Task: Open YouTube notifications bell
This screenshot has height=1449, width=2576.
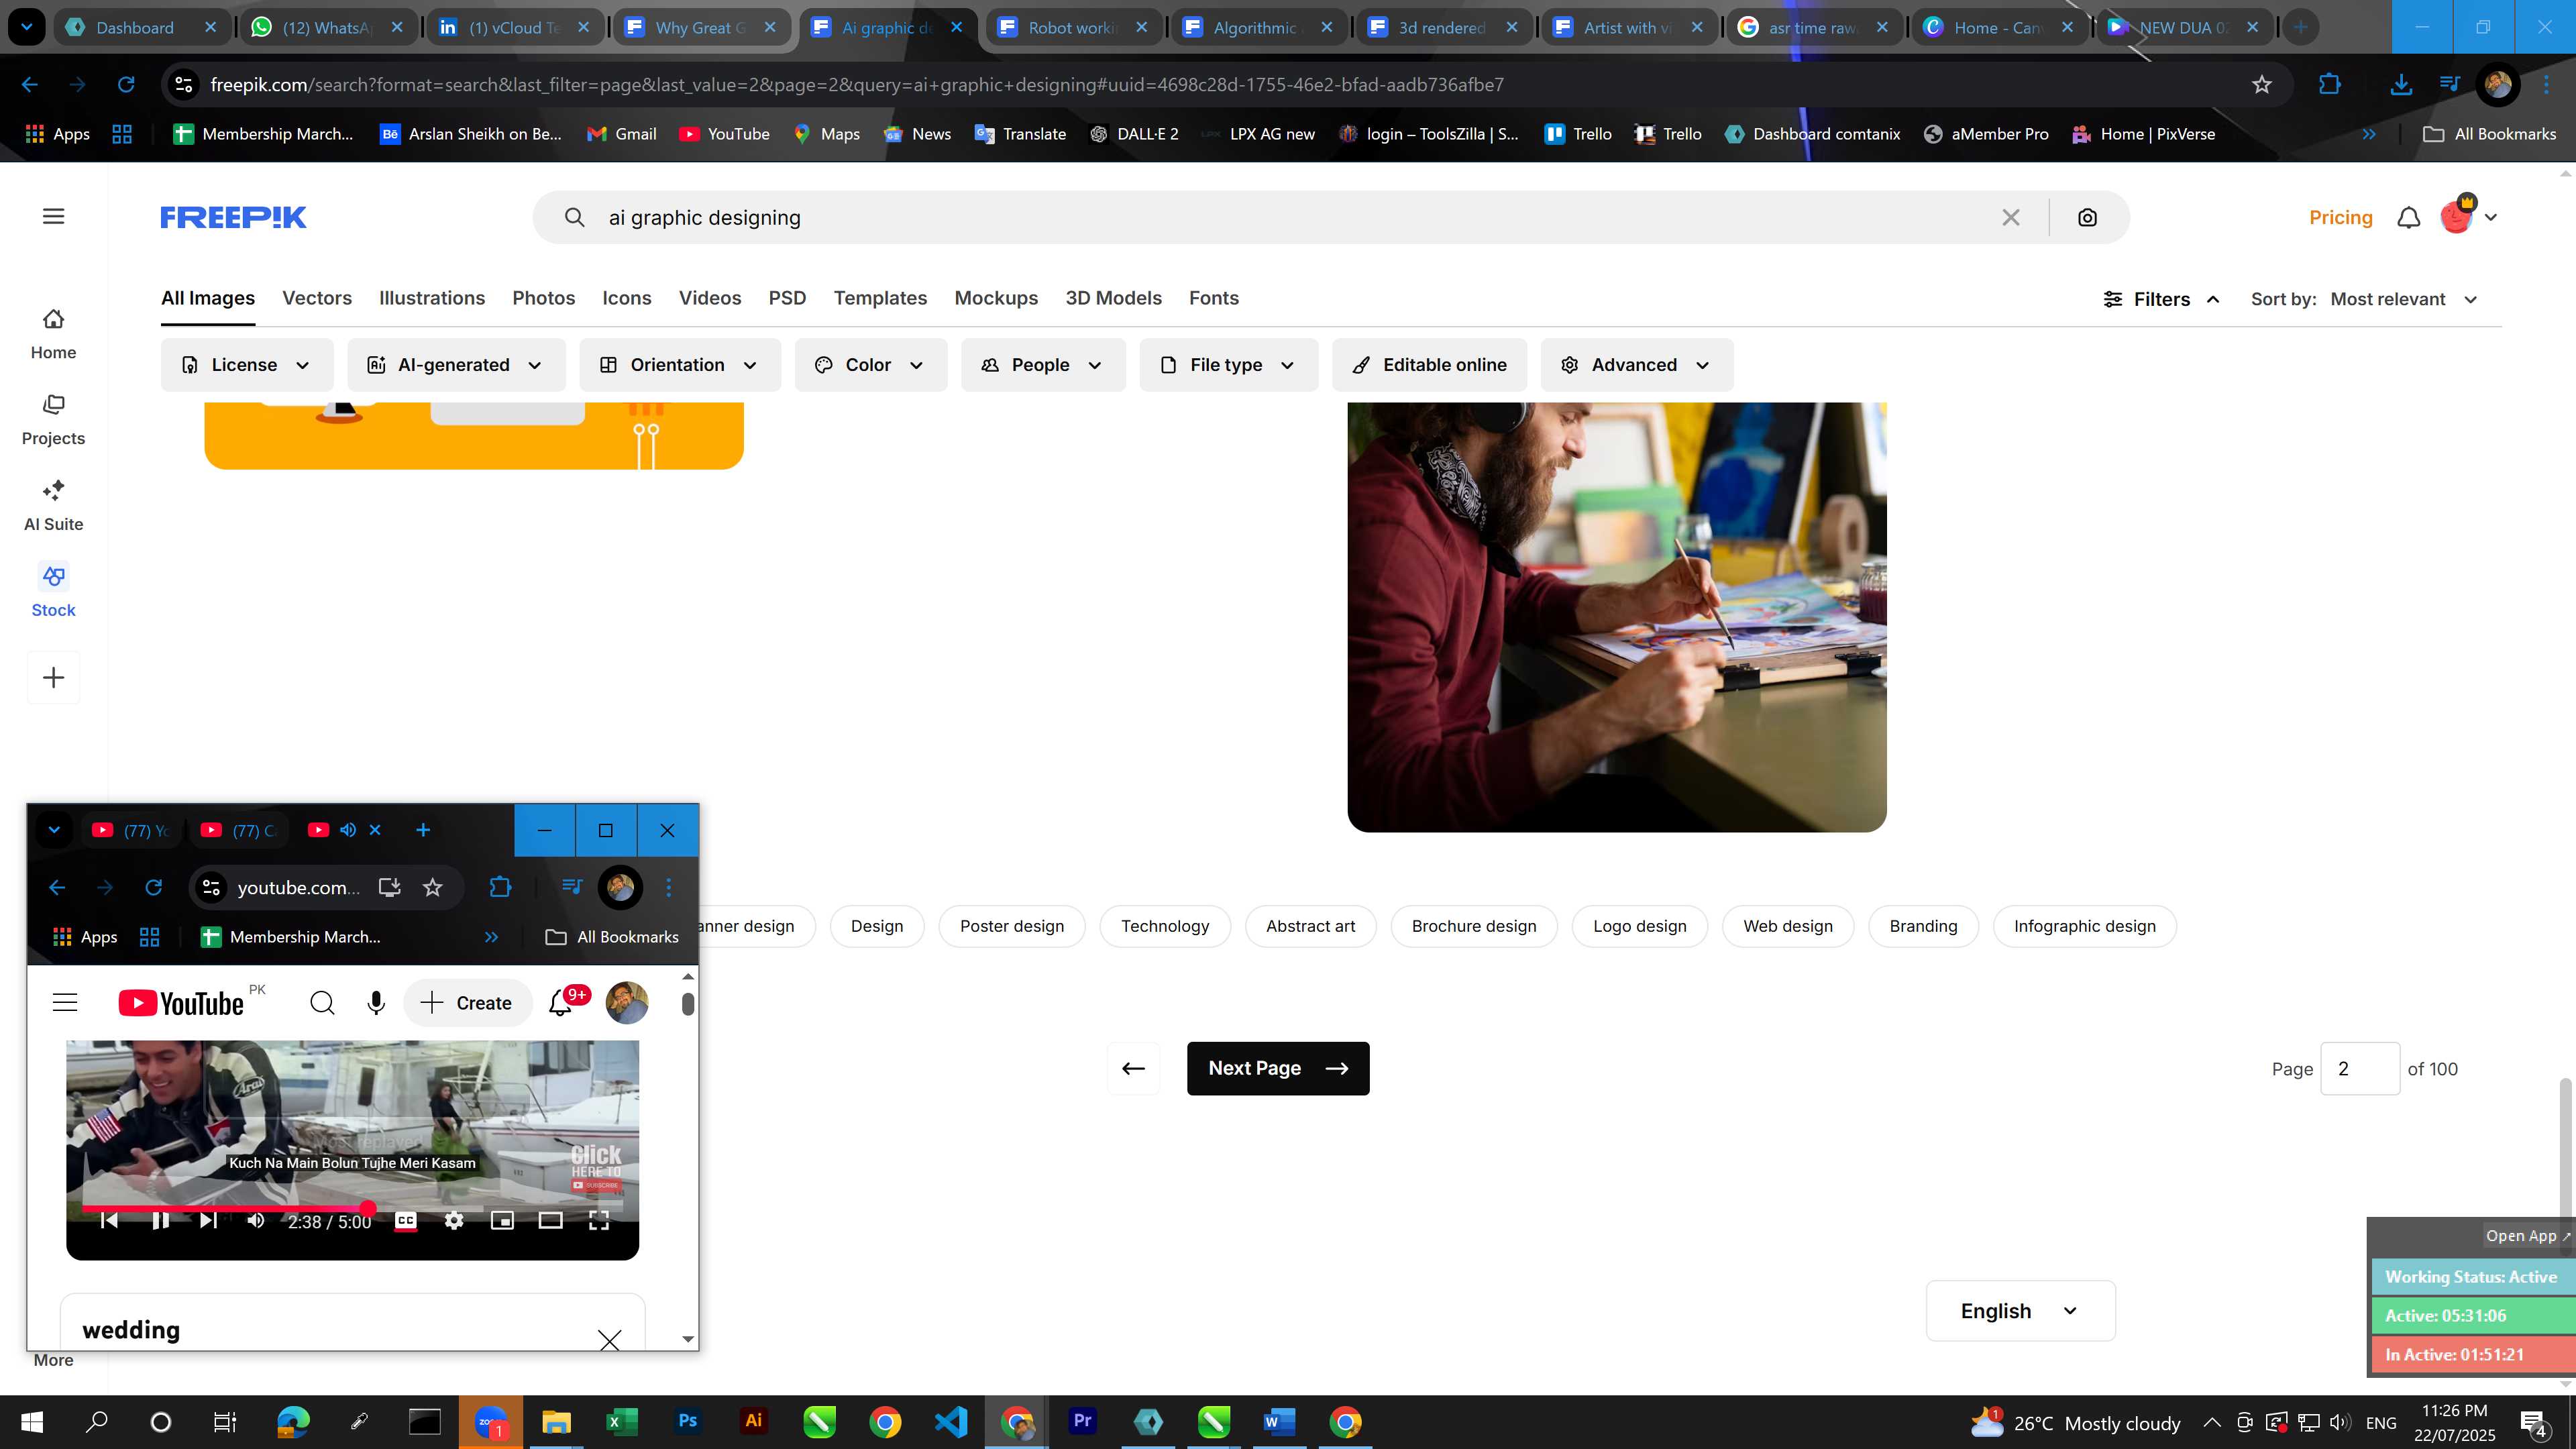Action: point(561,1003)
